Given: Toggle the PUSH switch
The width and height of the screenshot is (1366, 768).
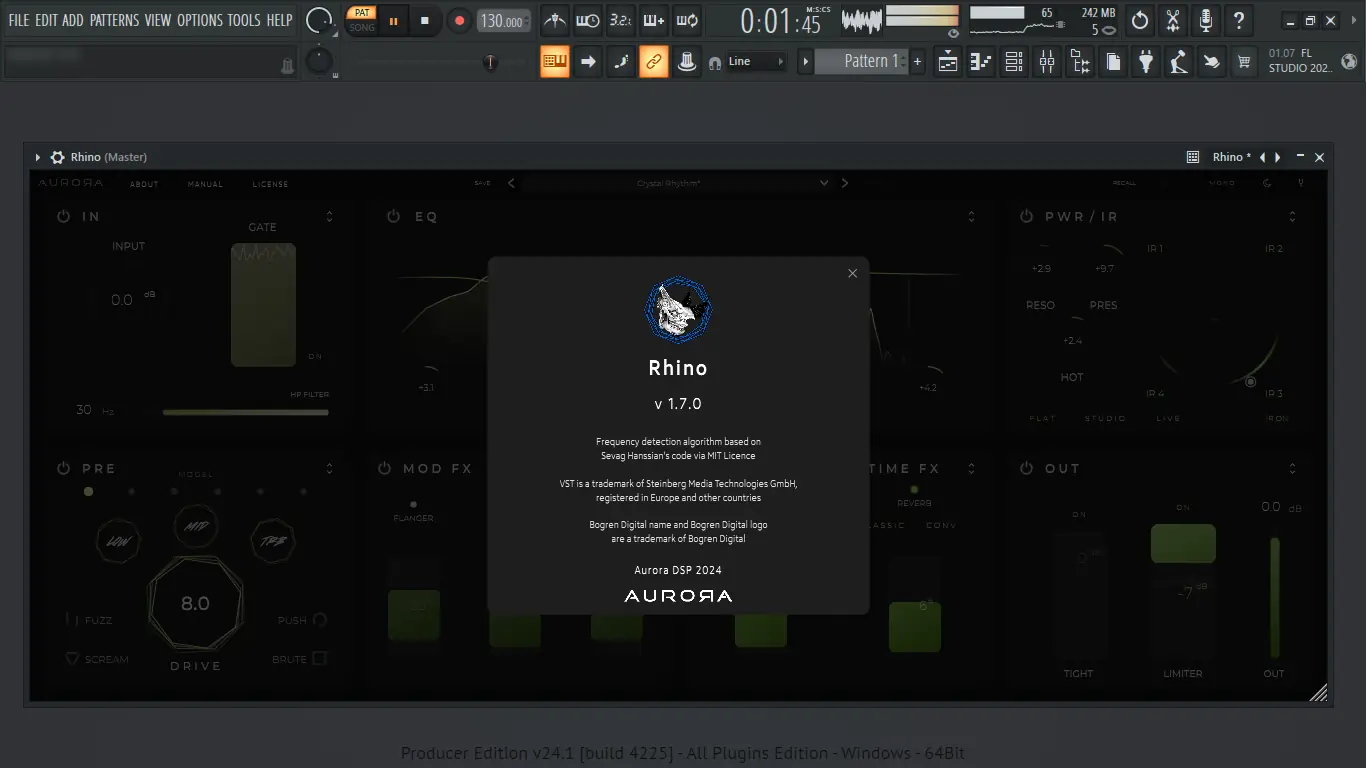Looking at the screenshot, I should tap(320, 620).
